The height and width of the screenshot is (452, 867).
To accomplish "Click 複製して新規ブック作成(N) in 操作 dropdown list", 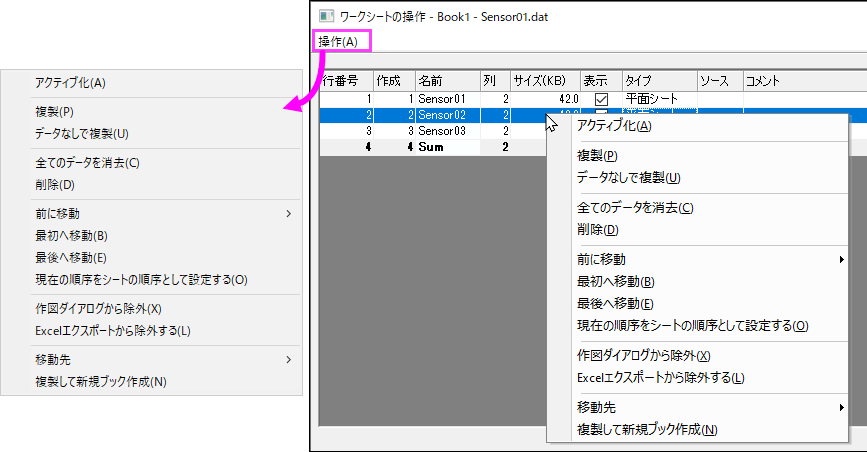I will pyautogui.click(x=101, y=382).
